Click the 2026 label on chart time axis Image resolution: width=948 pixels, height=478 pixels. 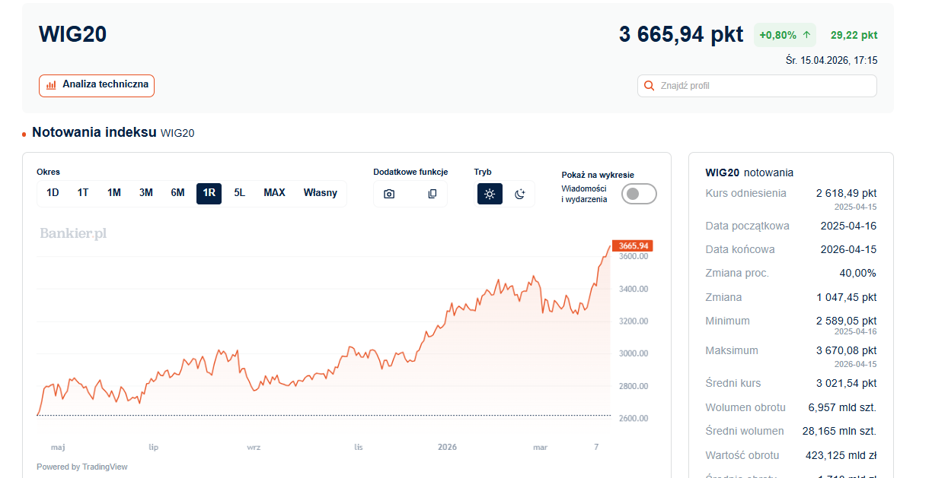[x=447, y=447]
